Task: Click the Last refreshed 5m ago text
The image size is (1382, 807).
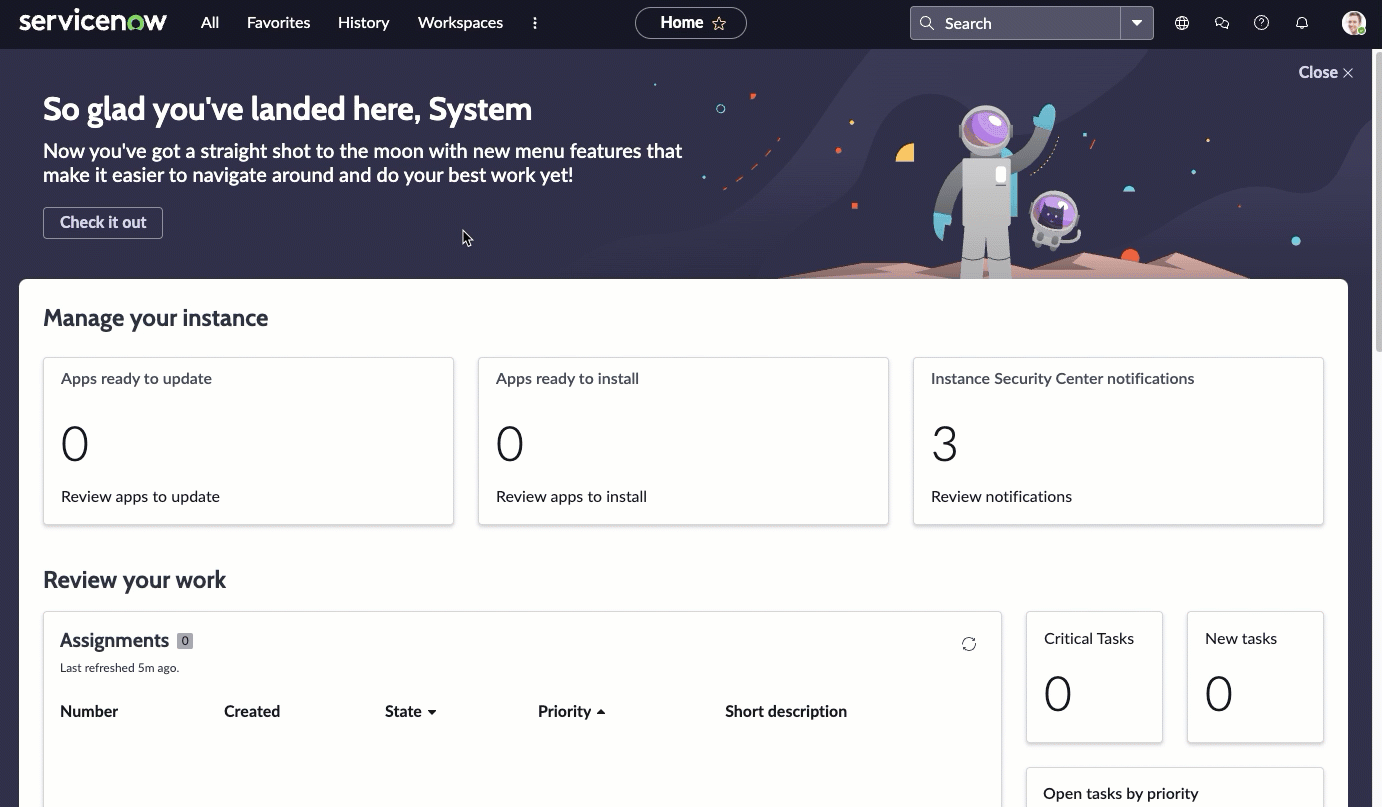Action: [119, 667]
